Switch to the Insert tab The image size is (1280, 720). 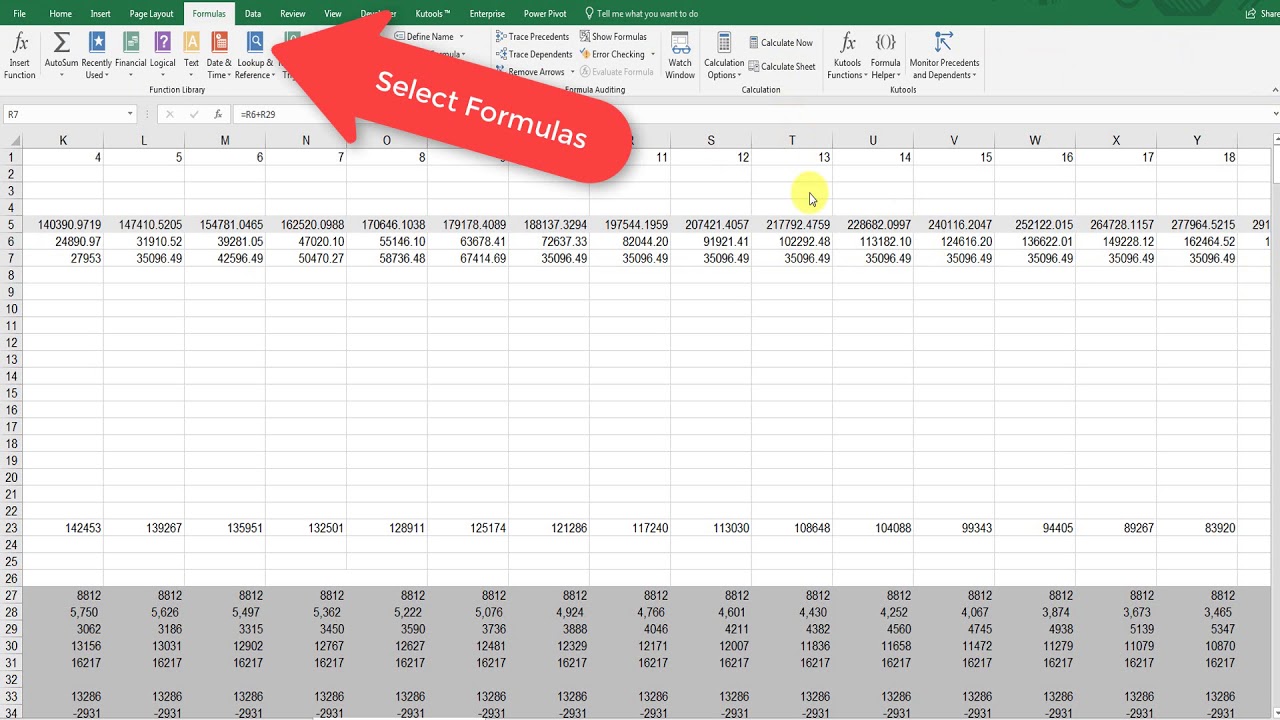click(100, 14)
